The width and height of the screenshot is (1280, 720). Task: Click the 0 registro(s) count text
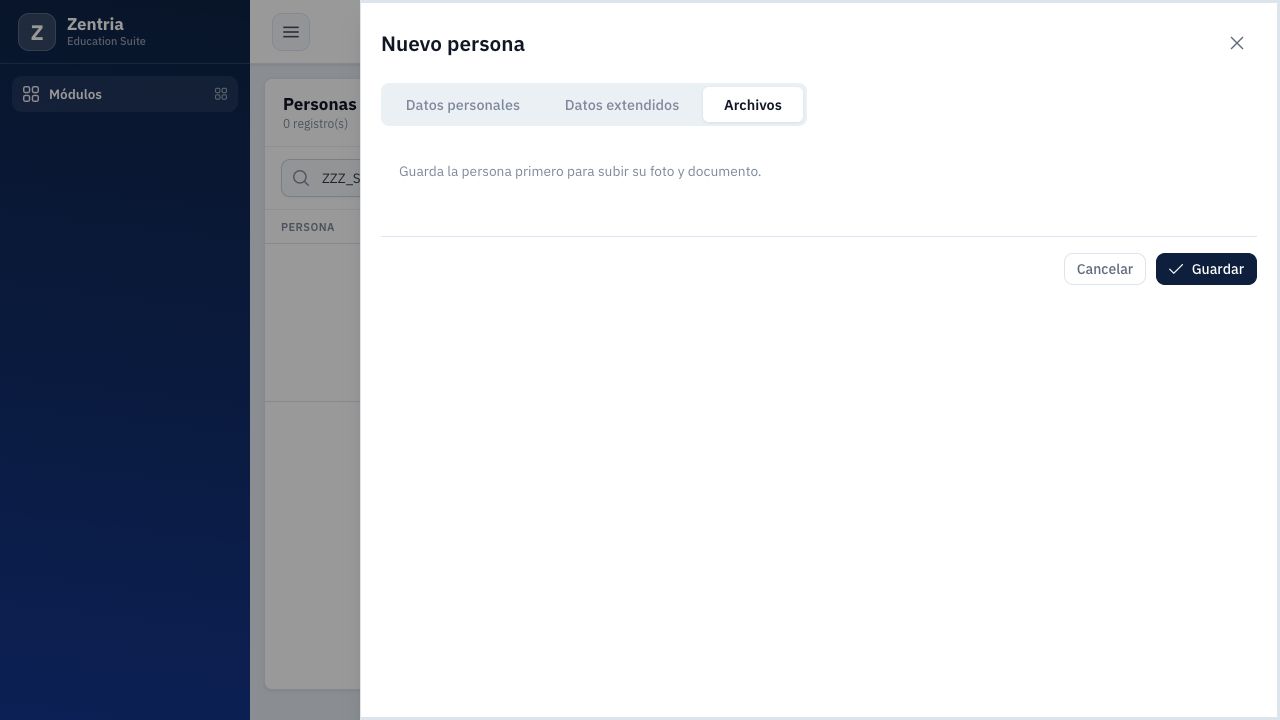click(315, 124)
